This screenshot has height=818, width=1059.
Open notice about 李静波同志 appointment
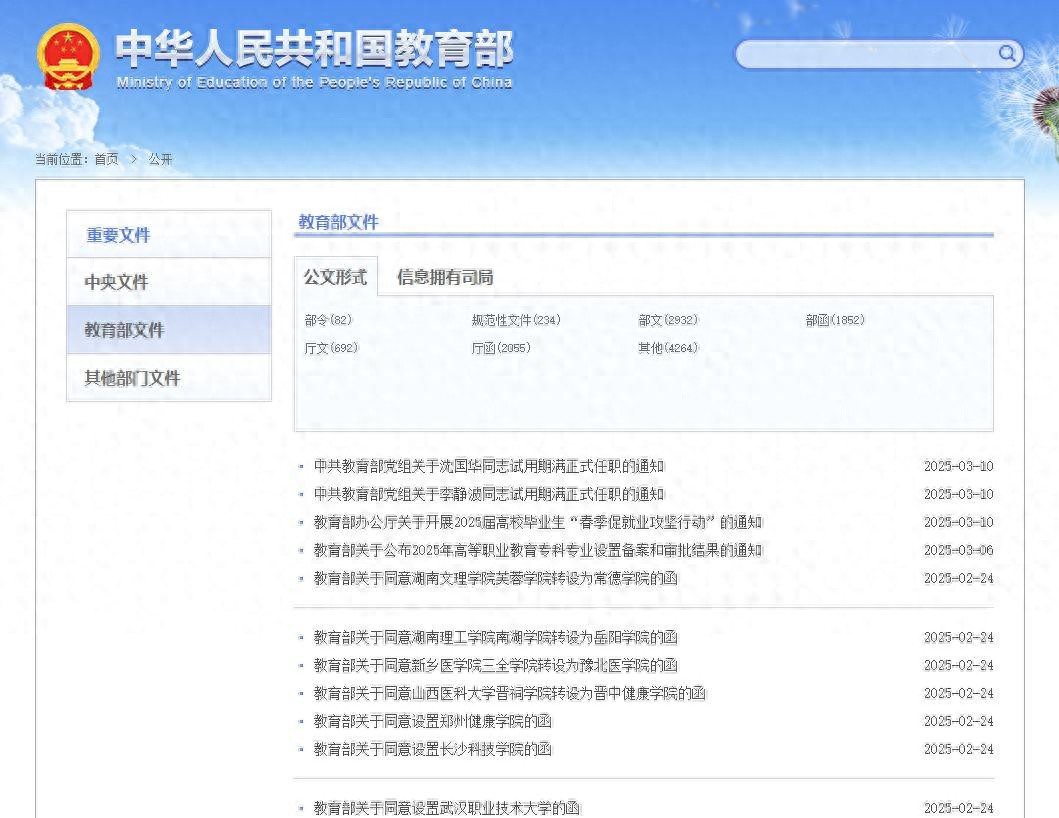(x=489, y=494)
